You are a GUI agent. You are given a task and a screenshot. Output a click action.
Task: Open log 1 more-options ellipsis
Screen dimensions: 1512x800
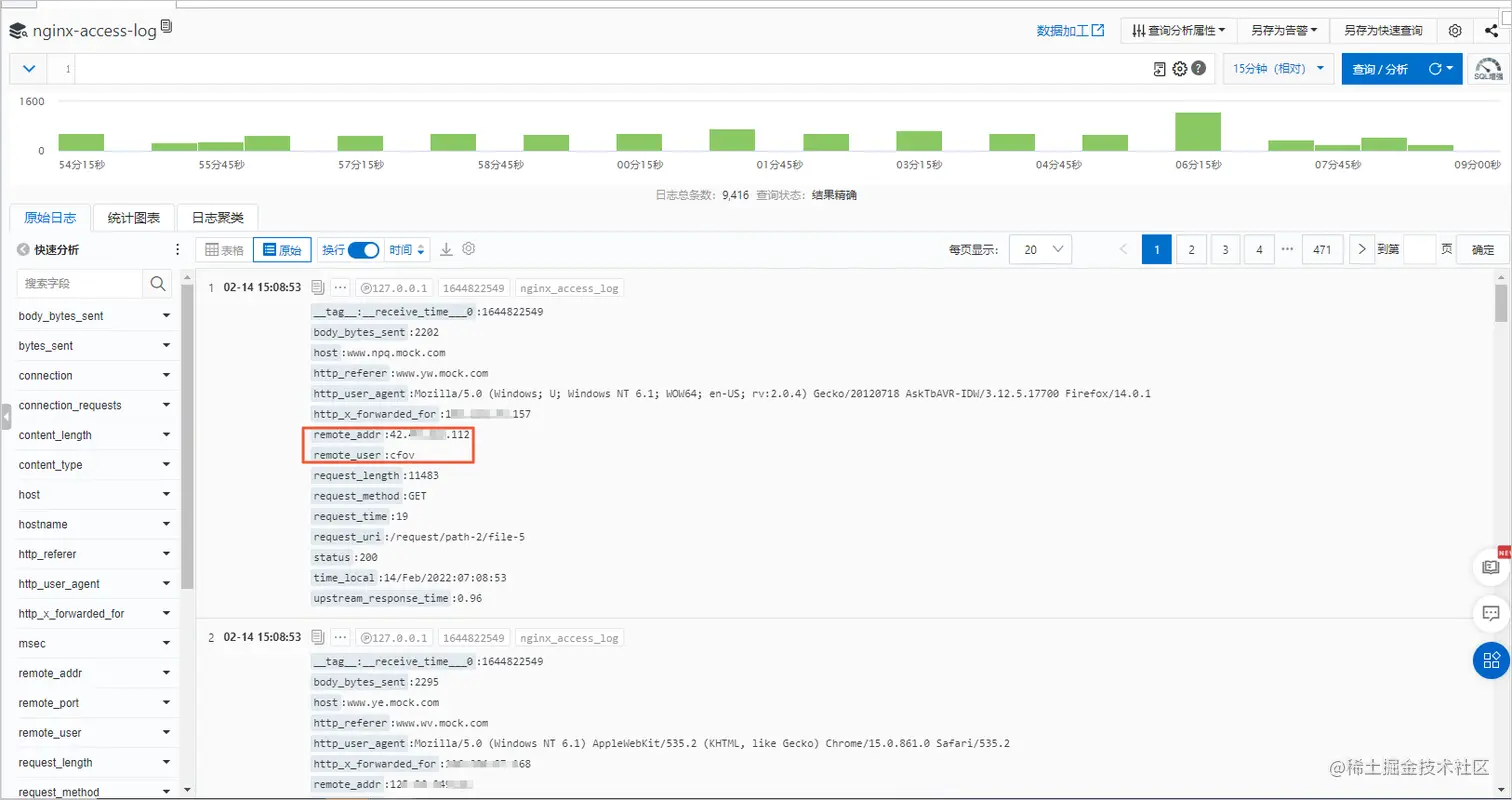340,288
